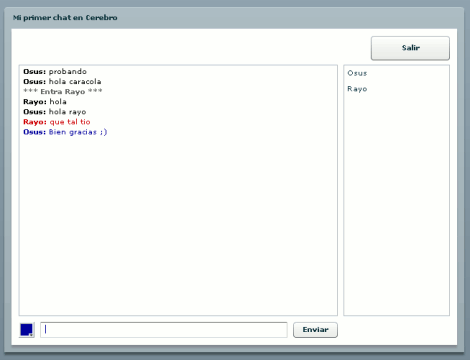Click the red text 'que tal tio'
This screenshot has width=470, height=360.
pos(70,122)
